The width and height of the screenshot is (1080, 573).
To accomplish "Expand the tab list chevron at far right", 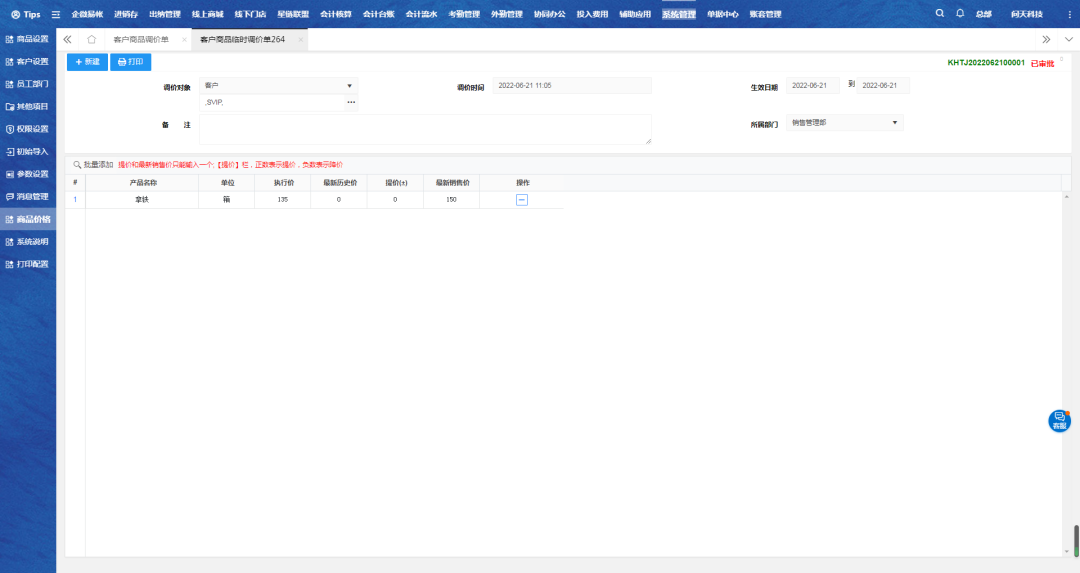I will click(x=1068, y=39).
